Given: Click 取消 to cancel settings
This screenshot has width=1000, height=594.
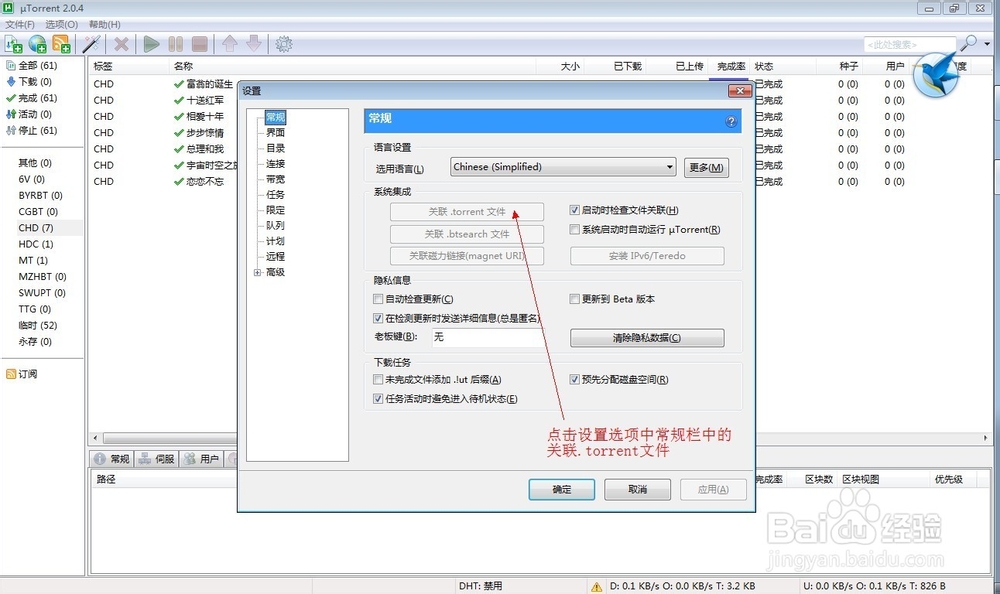Looking at the screenshot, I should click(x=637, y=489).
